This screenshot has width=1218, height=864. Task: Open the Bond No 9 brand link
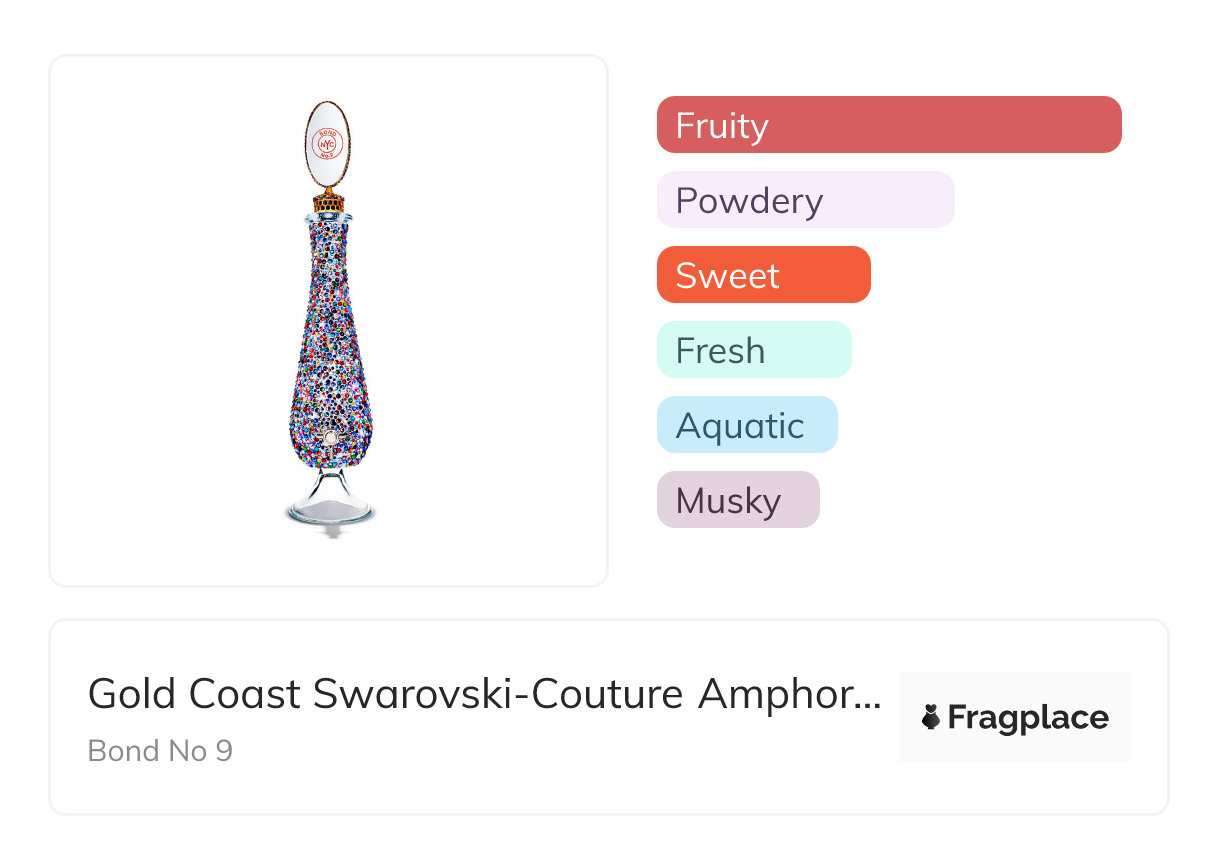pos(160,750)
